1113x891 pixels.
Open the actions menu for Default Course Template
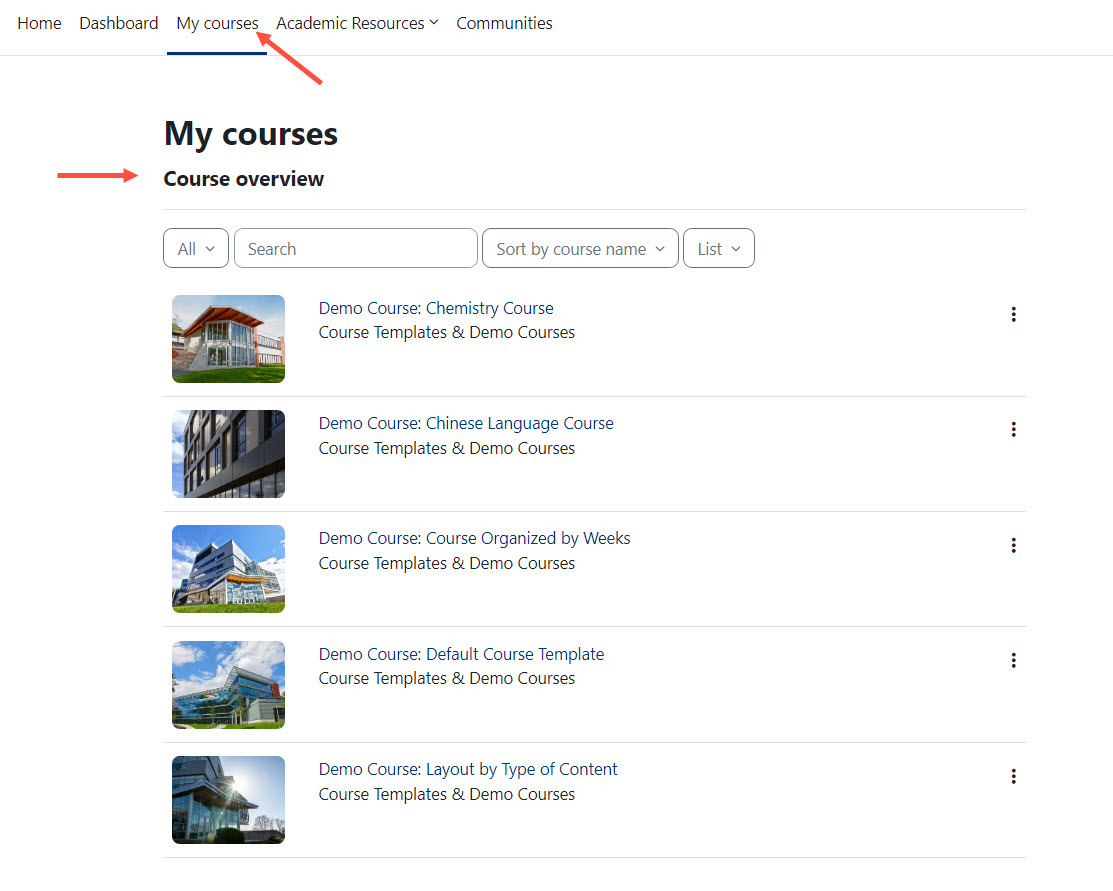[1013, 660]
